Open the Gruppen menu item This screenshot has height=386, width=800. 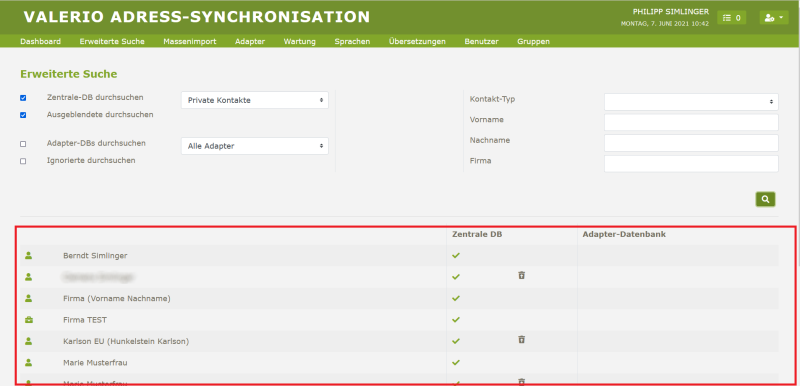pyautogui.click(x=534, y=42)
